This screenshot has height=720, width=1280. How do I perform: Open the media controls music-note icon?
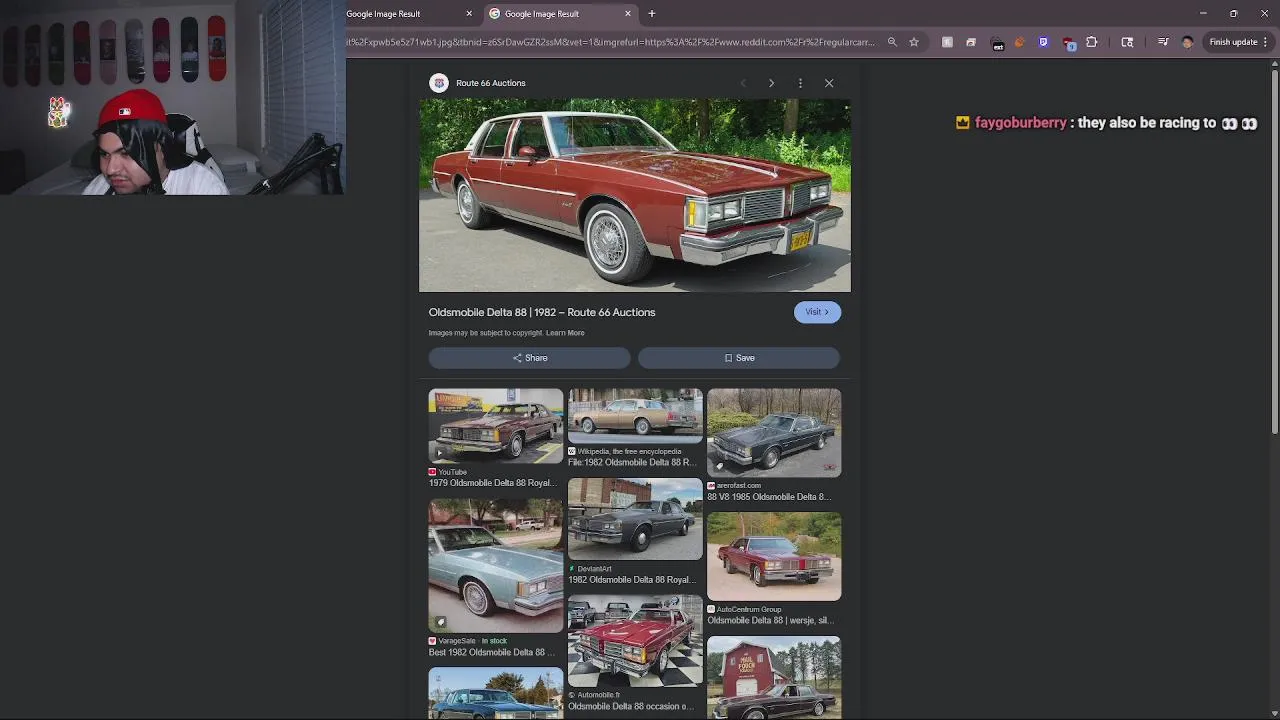(1163, 42)
